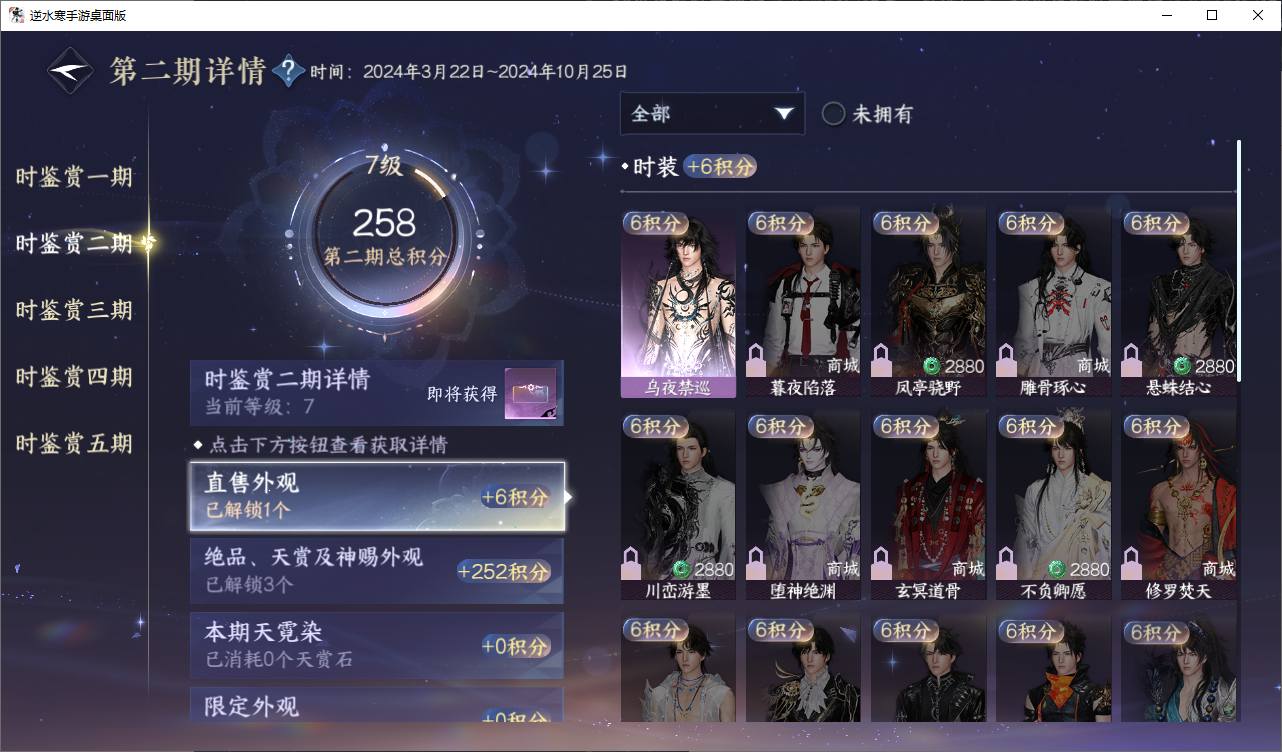1282x752 pixels.
Task: Switch to 时鉴赏一期 tab
Action: pos(74,177)
